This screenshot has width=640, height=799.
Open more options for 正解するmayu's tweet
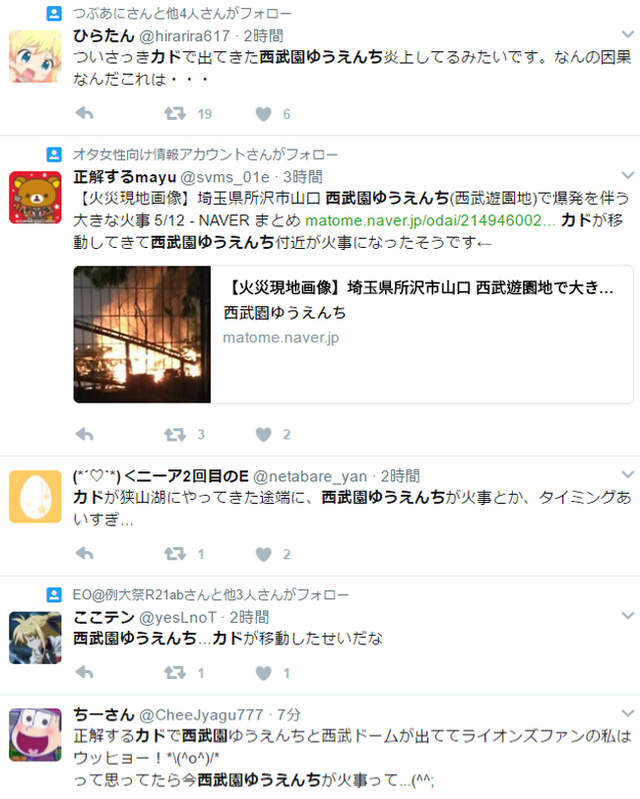pos(628,175)
